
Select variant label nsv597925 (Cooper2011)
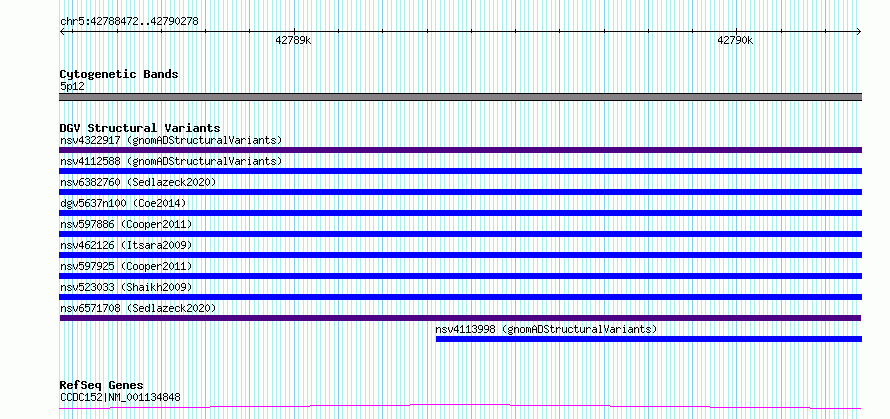click(126, 266)
